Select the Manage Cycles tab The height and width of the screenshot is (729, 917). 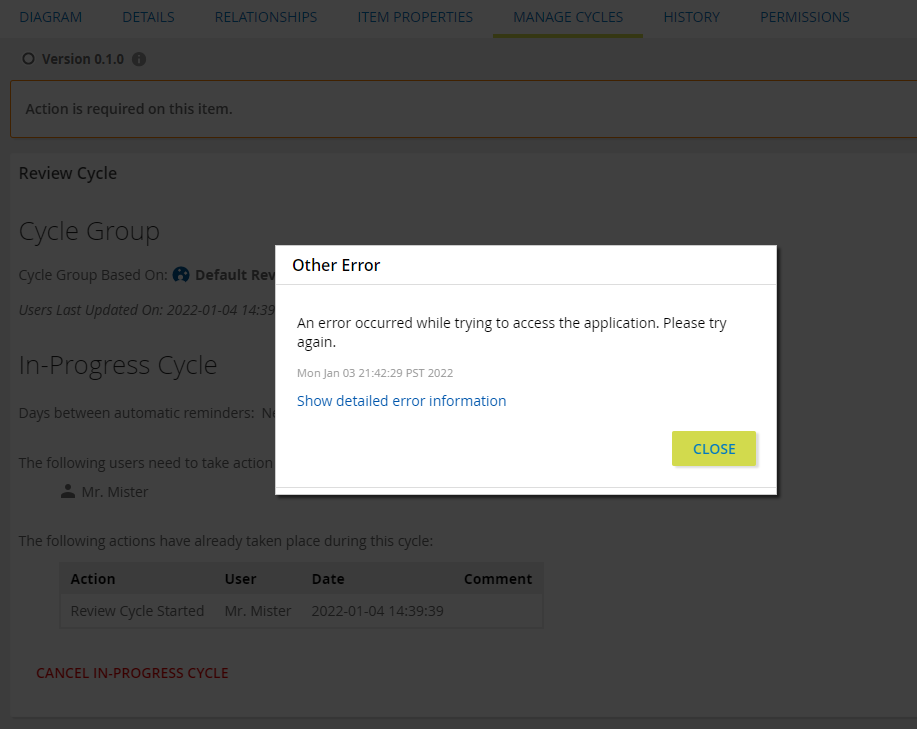coord(568,17)
